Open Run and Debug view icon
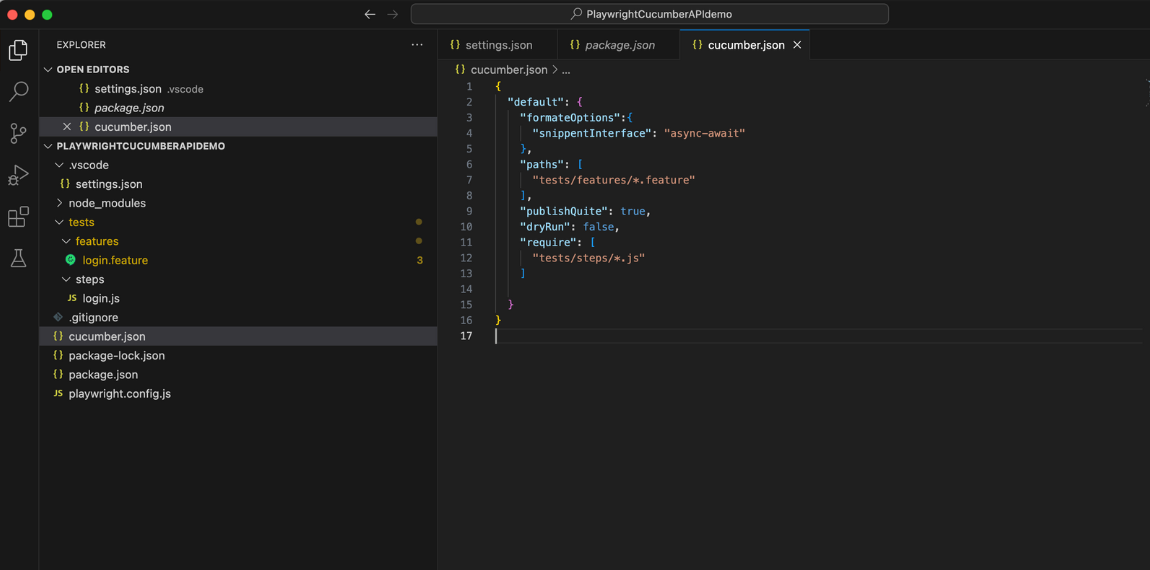This screenshot has height=570, width=1150. click(18, 175)
